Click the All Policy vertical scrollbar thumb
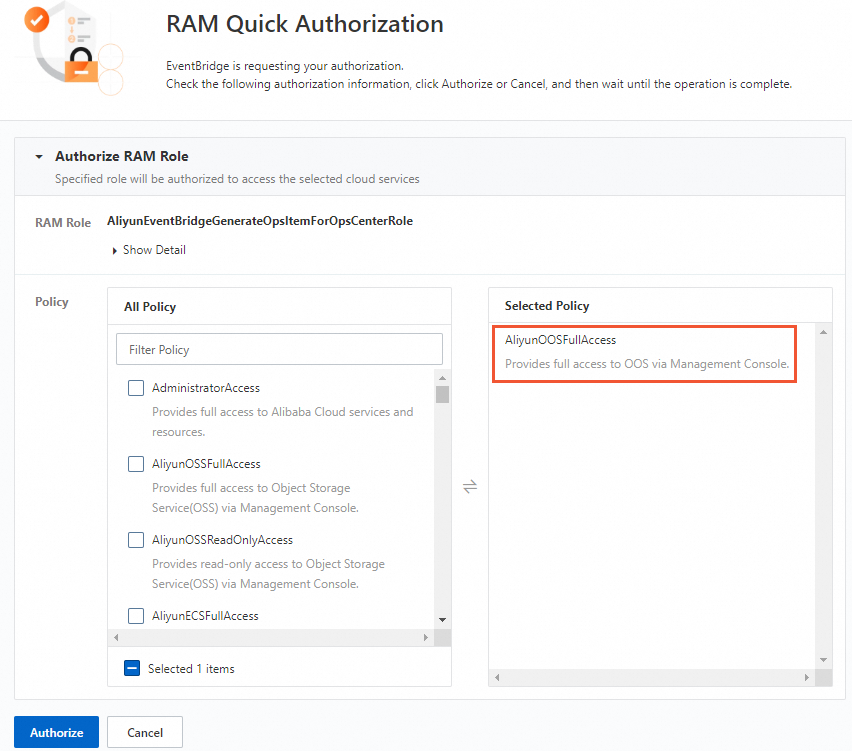Viewport: 852px width, 751px height. [442, 395]
